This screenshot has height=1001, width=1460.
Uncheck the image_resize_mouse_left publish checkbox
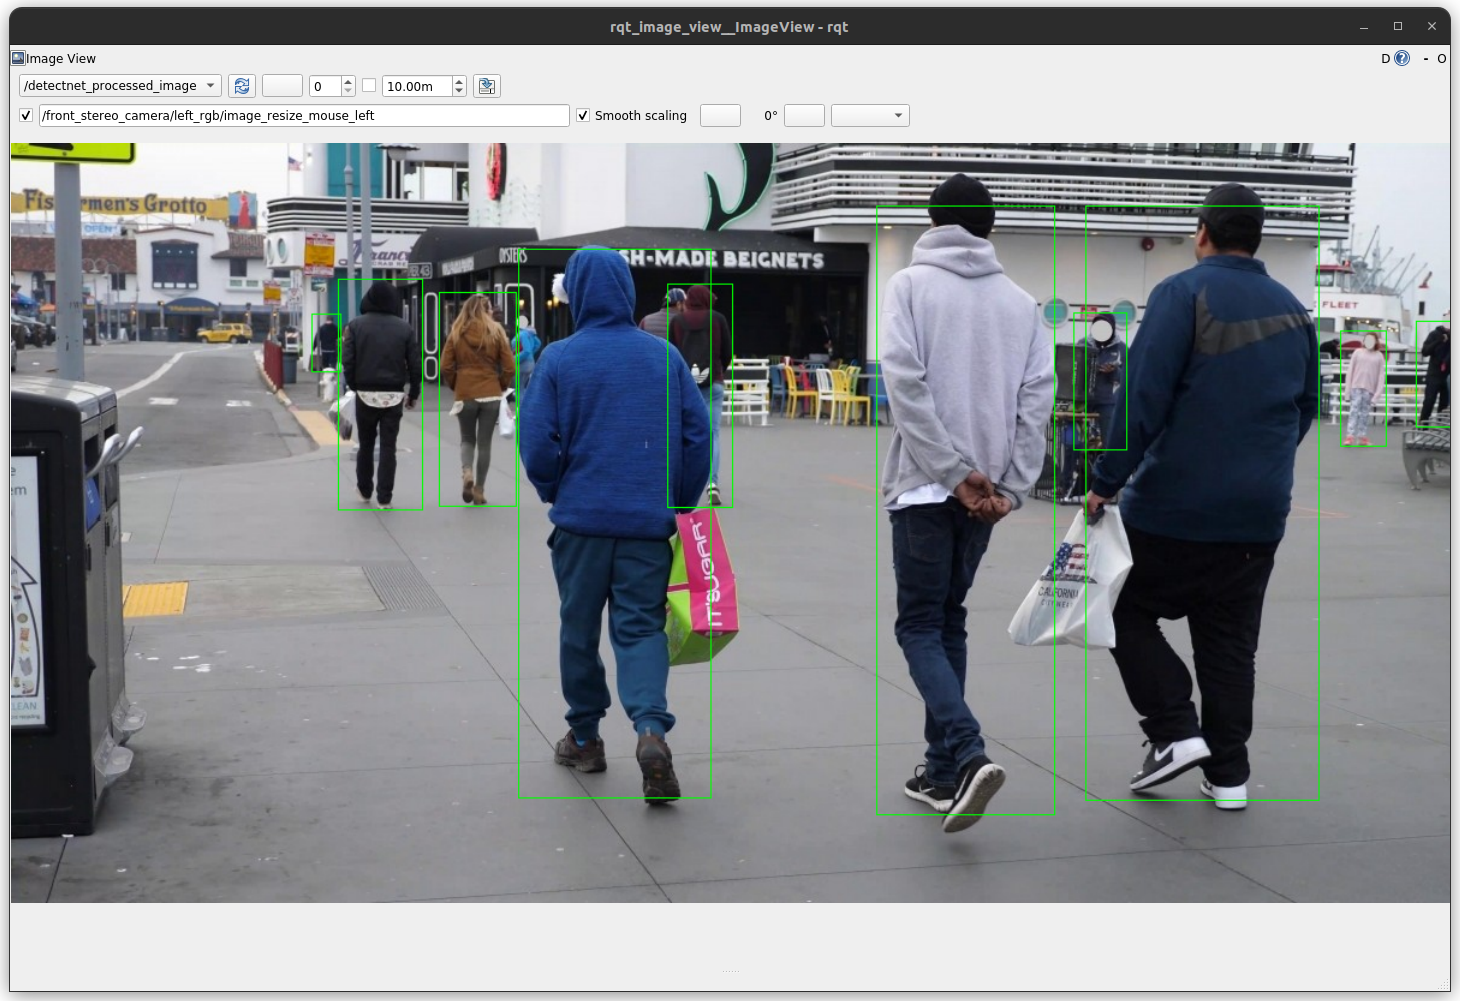pyautogui.click(x=25, y=115)
